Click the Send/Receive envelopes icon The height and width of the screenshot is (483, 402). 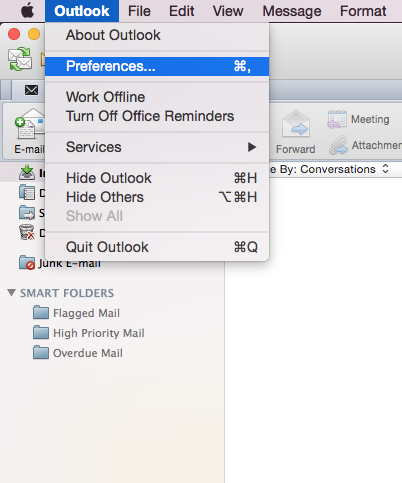20,59
